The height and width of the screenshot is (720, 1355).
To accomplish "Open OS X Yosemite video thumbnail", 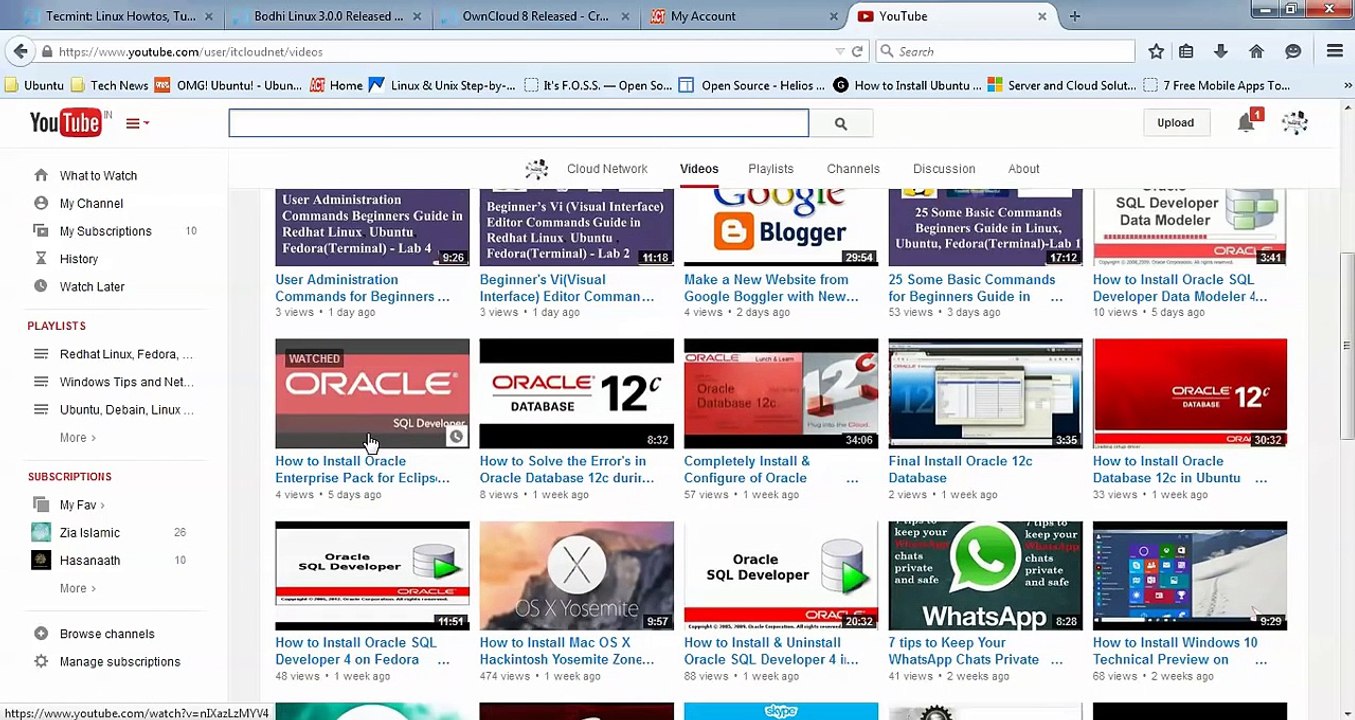I will (576, 575).
